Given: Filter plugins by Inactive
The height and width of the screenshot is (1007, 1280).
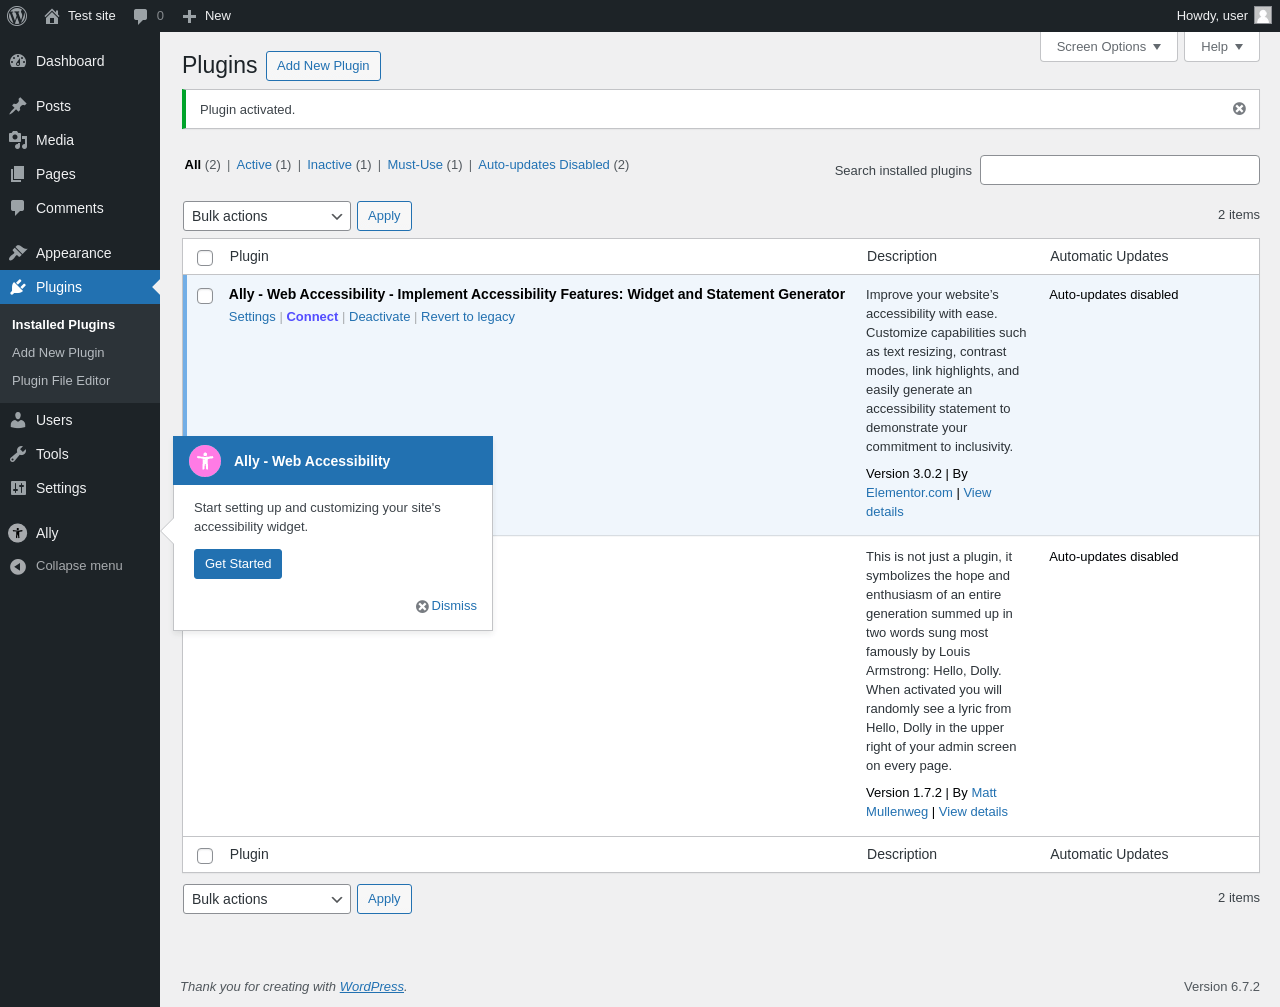Looking at the screenshot, I should 329,165.
